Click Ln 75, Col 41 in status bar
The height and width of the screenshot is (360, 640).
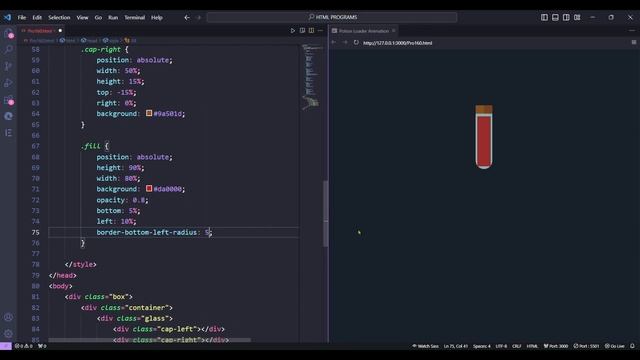[456, 346]
